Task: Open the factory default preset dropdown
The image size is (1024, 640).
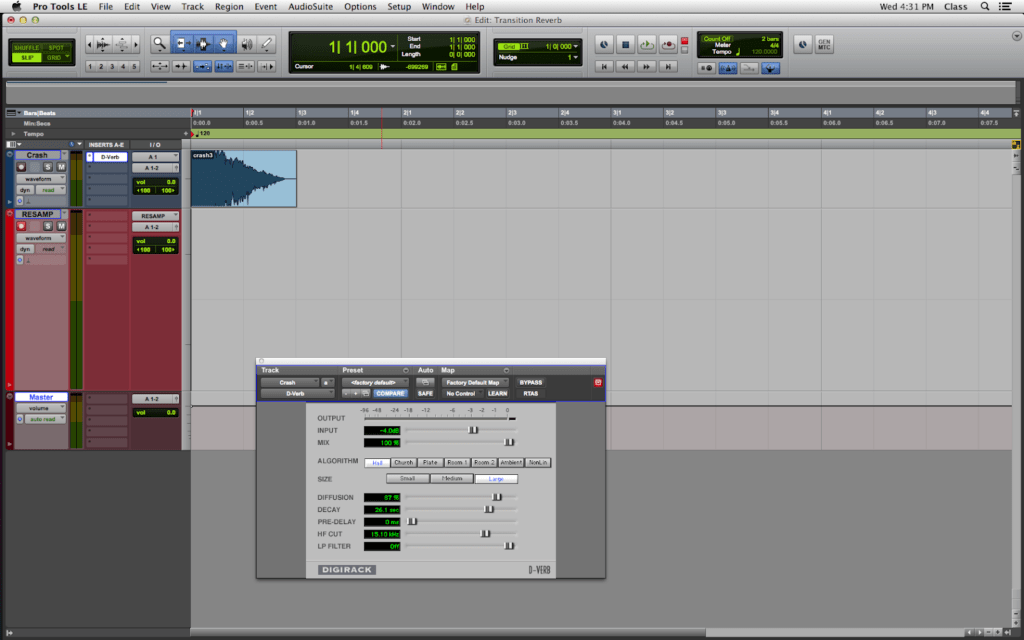Action: pos(375,382)
